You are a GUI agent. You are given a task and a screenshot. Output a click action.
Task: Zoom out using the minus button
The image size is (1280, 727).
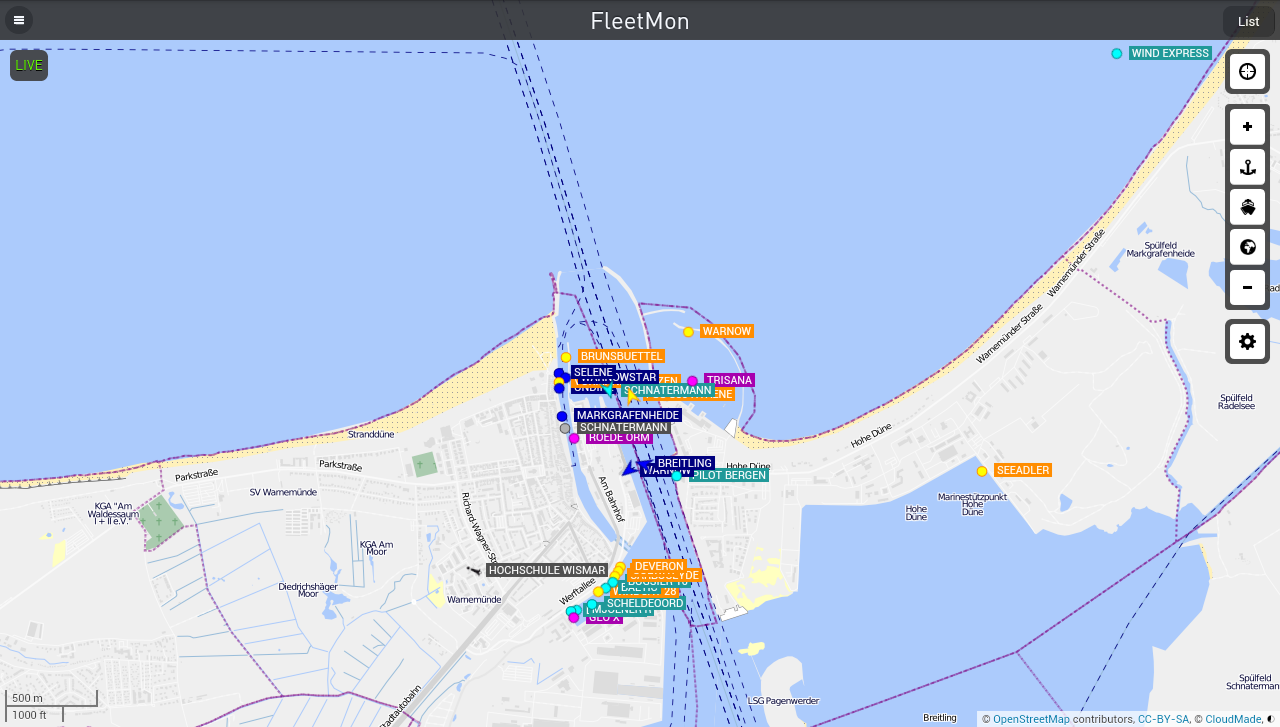pos(1247,287)
